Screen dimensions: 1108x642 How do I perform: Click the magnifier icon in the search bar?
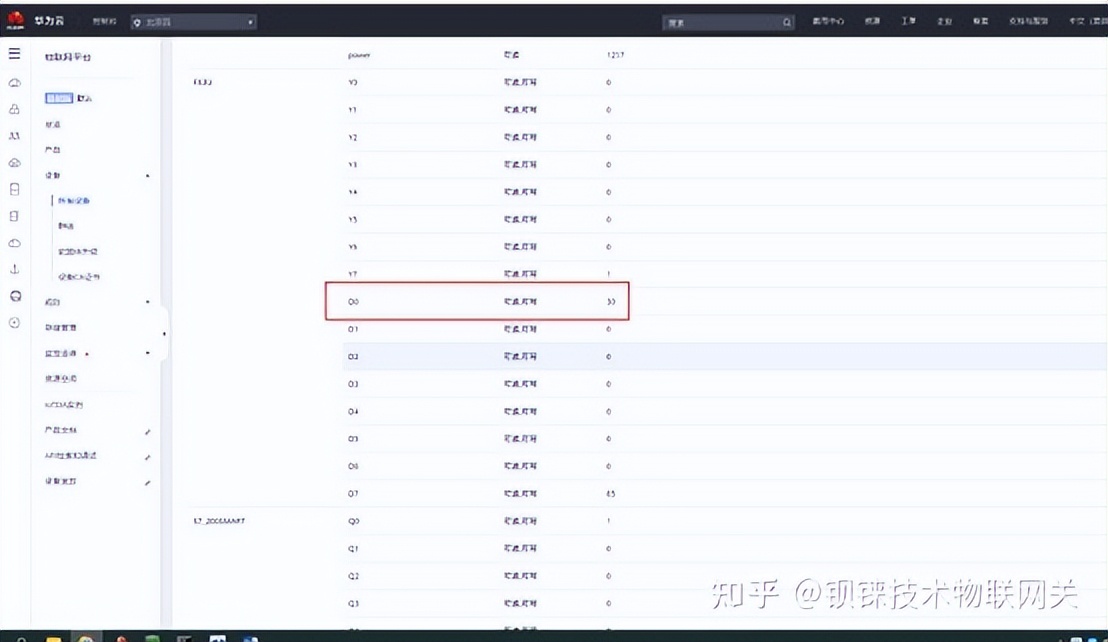(x=786, y=21)
